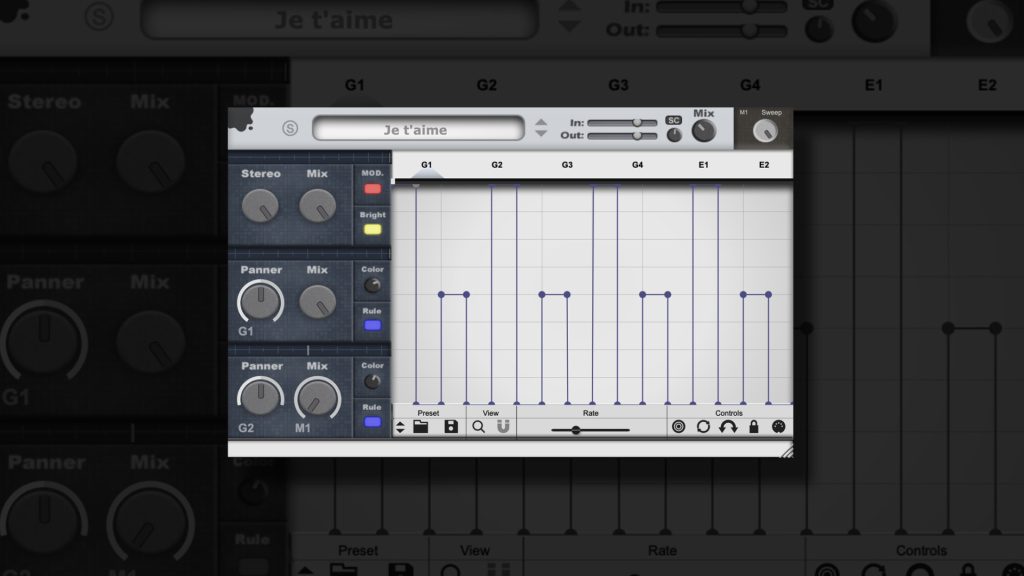Open the E1 envelope tab
Viewport: 1024px width, 576px height.
click(x=703, y=163)
